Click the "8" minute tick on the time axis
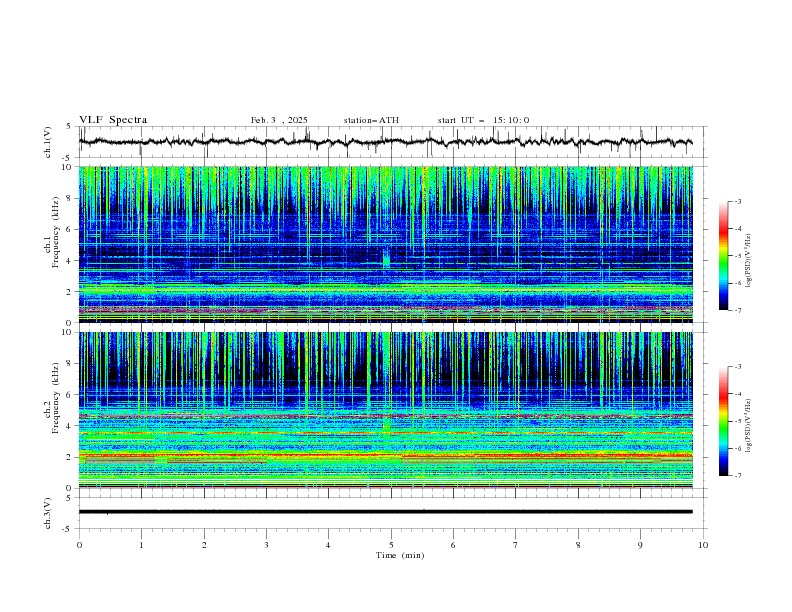 [x=578, y=545]
